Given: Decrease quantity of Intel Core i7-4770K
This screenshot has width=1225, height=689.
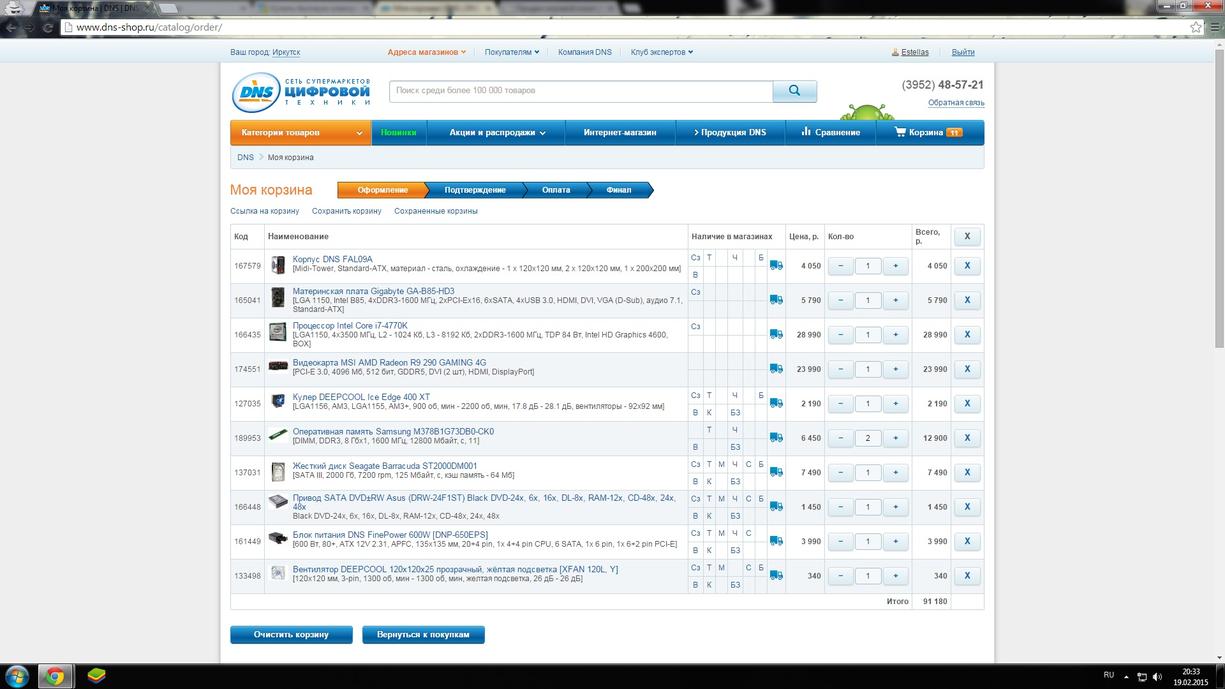Looking at the screenshot, I should pyautogui.click(x=840, y=335).
